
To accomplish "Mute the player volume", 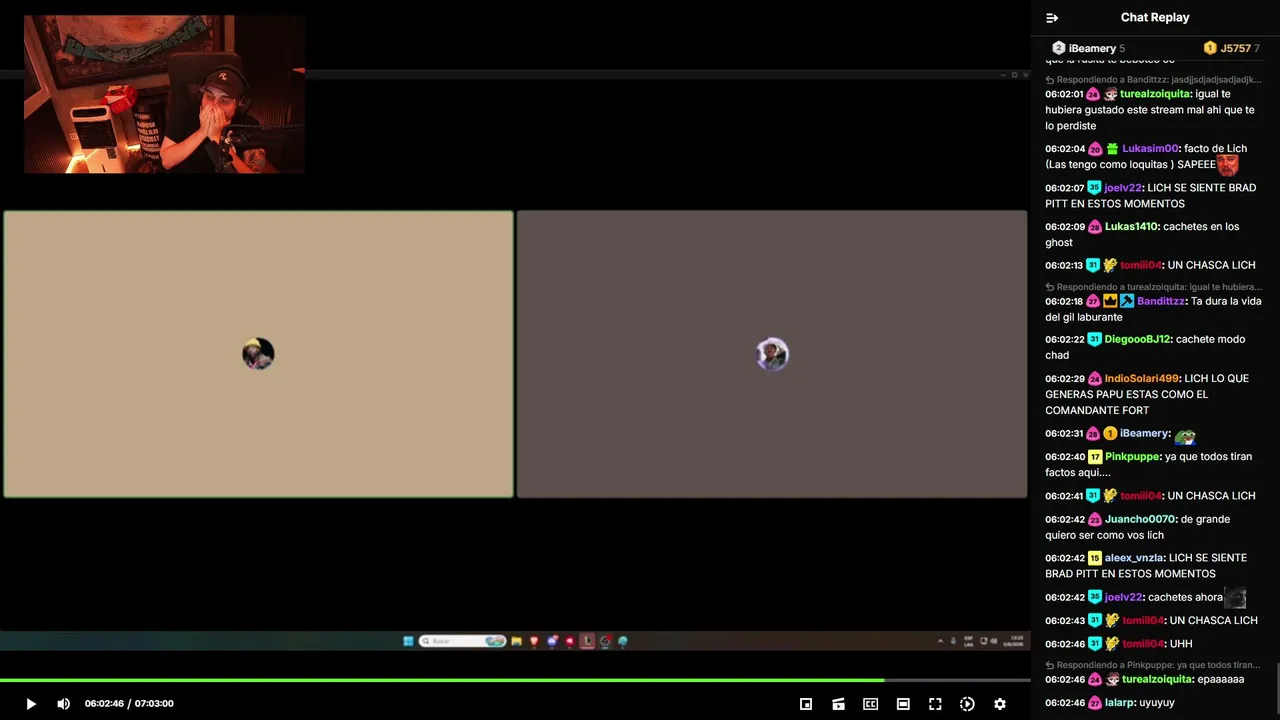I will 64,704.
